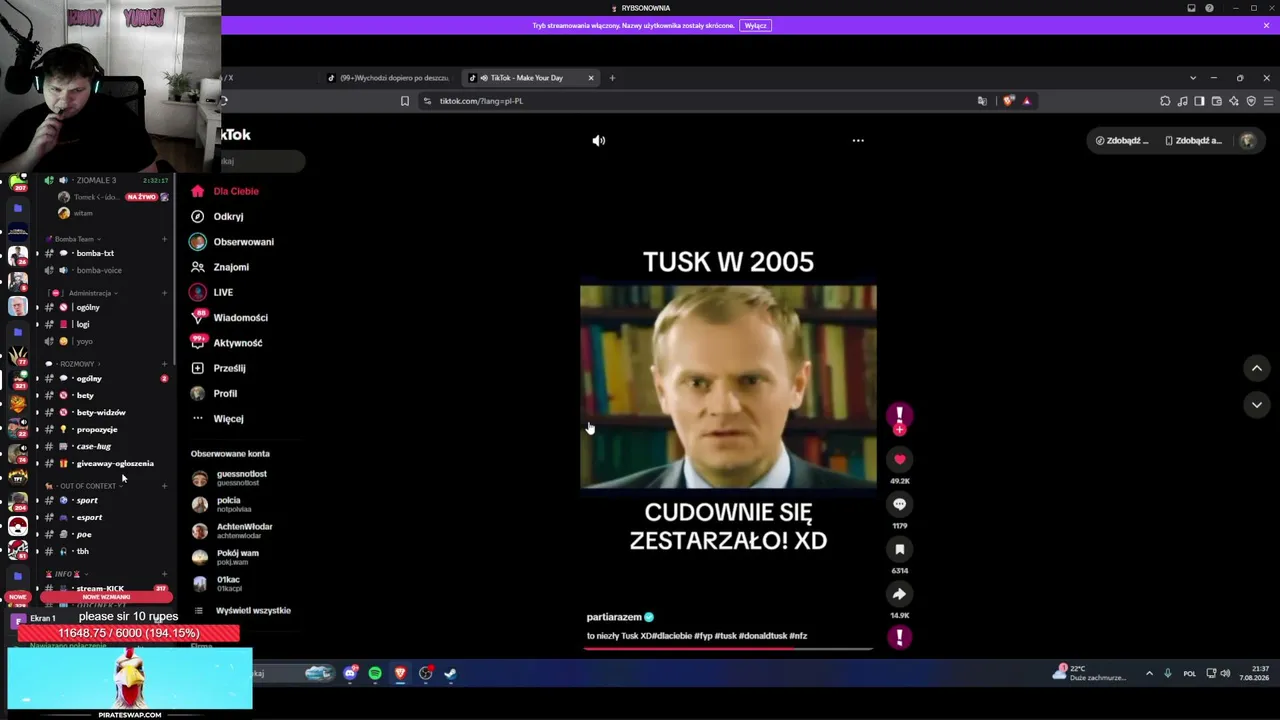The image size is (1280, 720).
Task: Open Prześlij upload page
Action: click(229, 368)
